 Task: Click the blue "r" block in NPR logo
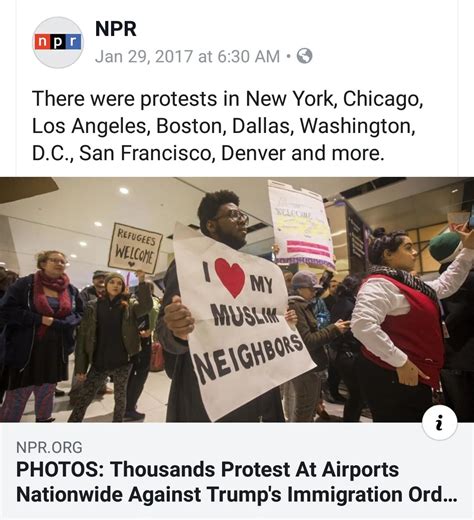pos(74,42)
